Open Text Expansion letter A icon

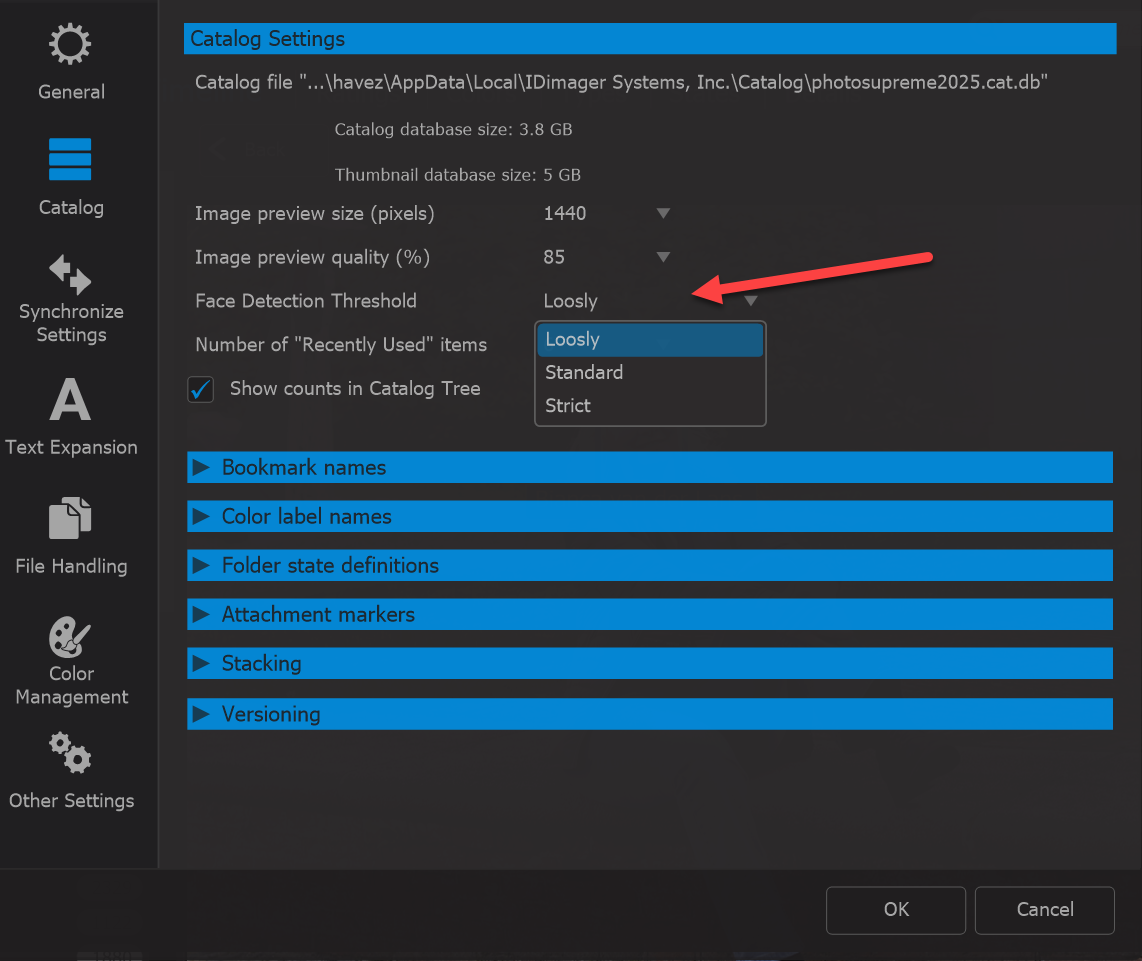[x=70, y=399]
